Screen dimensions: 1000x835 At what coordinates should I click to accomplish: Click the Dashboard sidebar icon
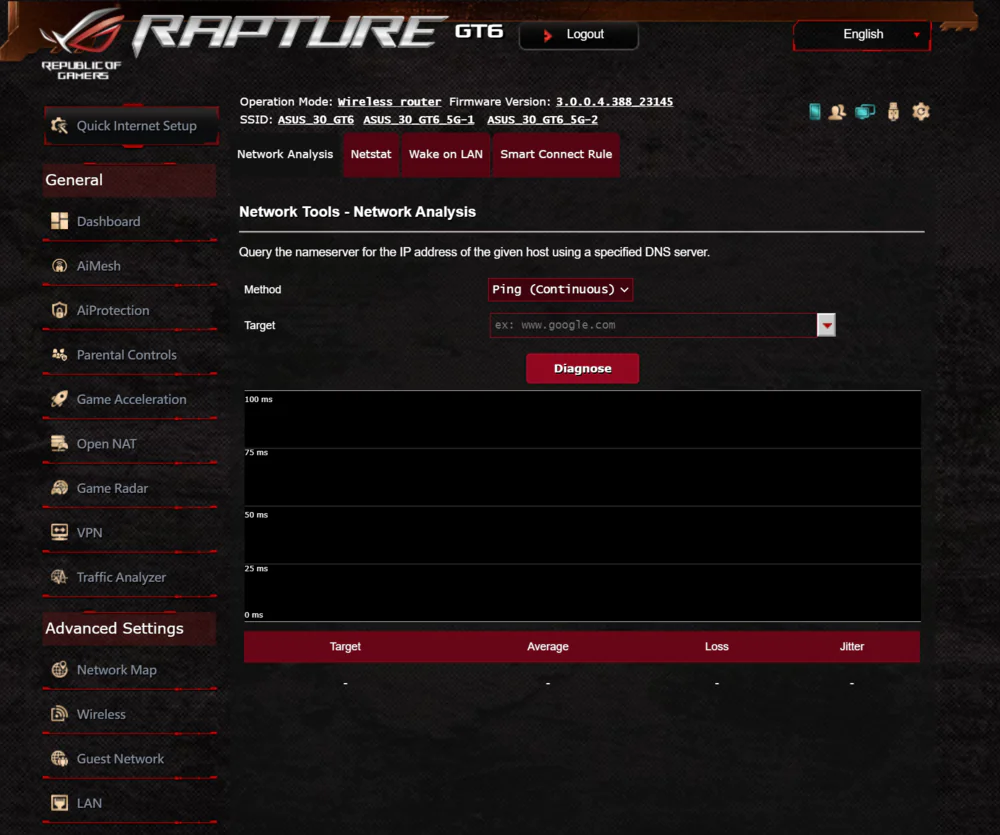click(59, 221)
